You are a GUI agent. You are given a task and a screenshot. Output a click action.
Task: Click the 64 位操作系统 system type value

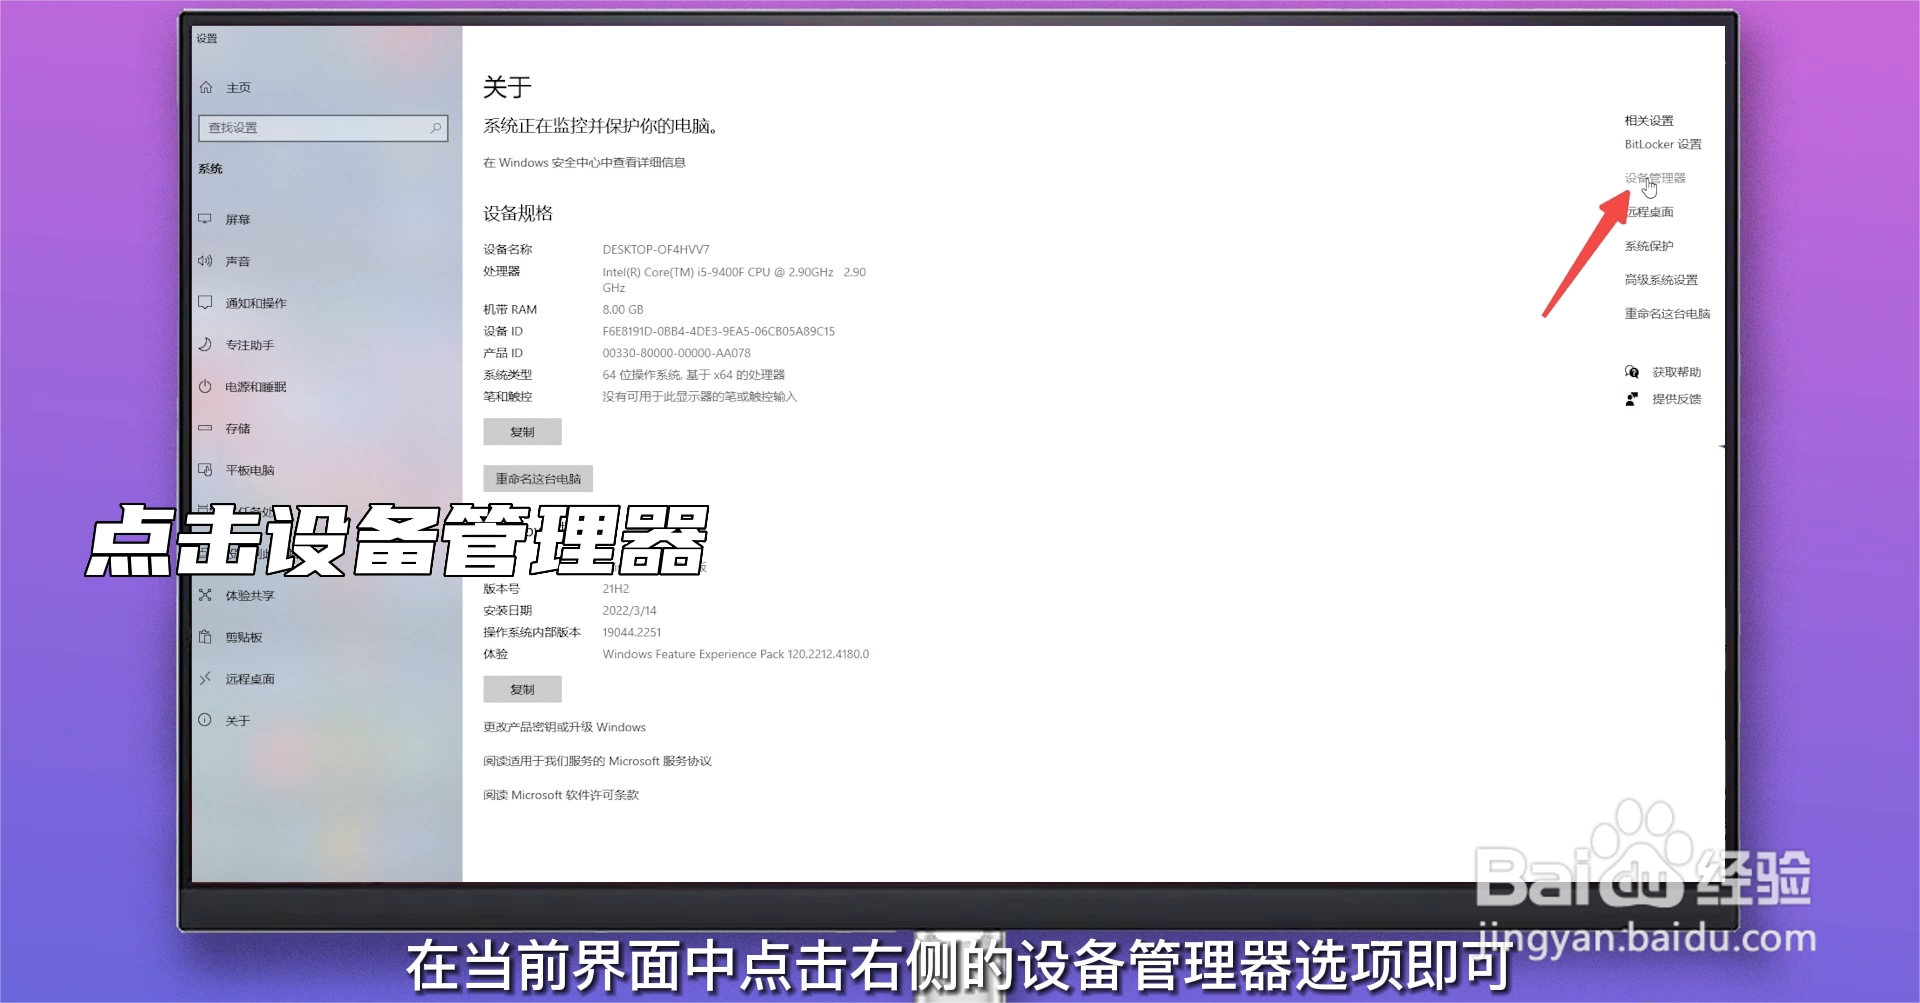coord(693,375)
